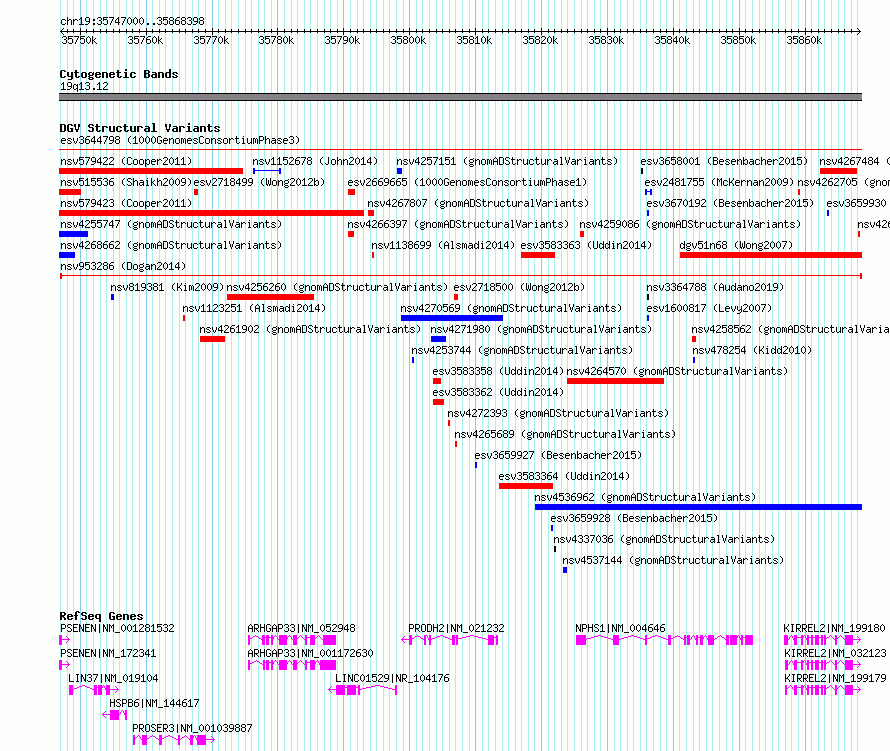890x751 pixels.
Task: Click the red bar under nsv4256260
Action: (x=270, y=297)
